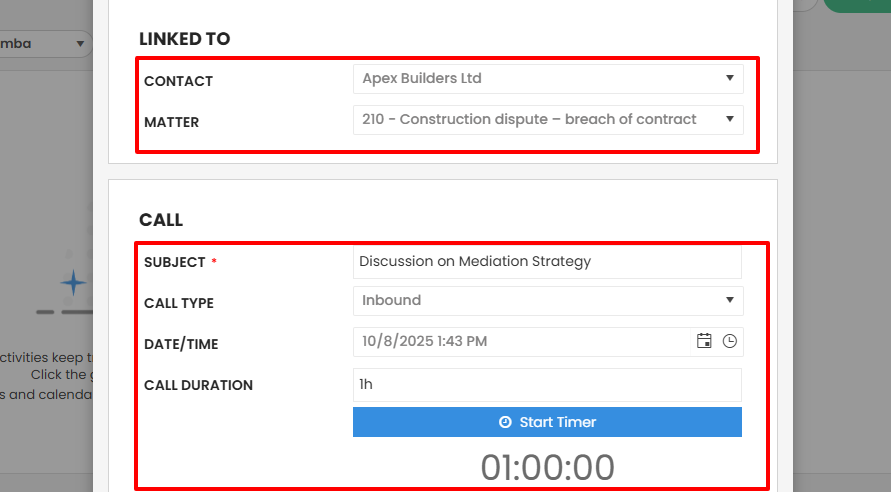Screen dimensions: 891x492
Task: Open the calendar date picker icon
Action: tap(704, 341)
